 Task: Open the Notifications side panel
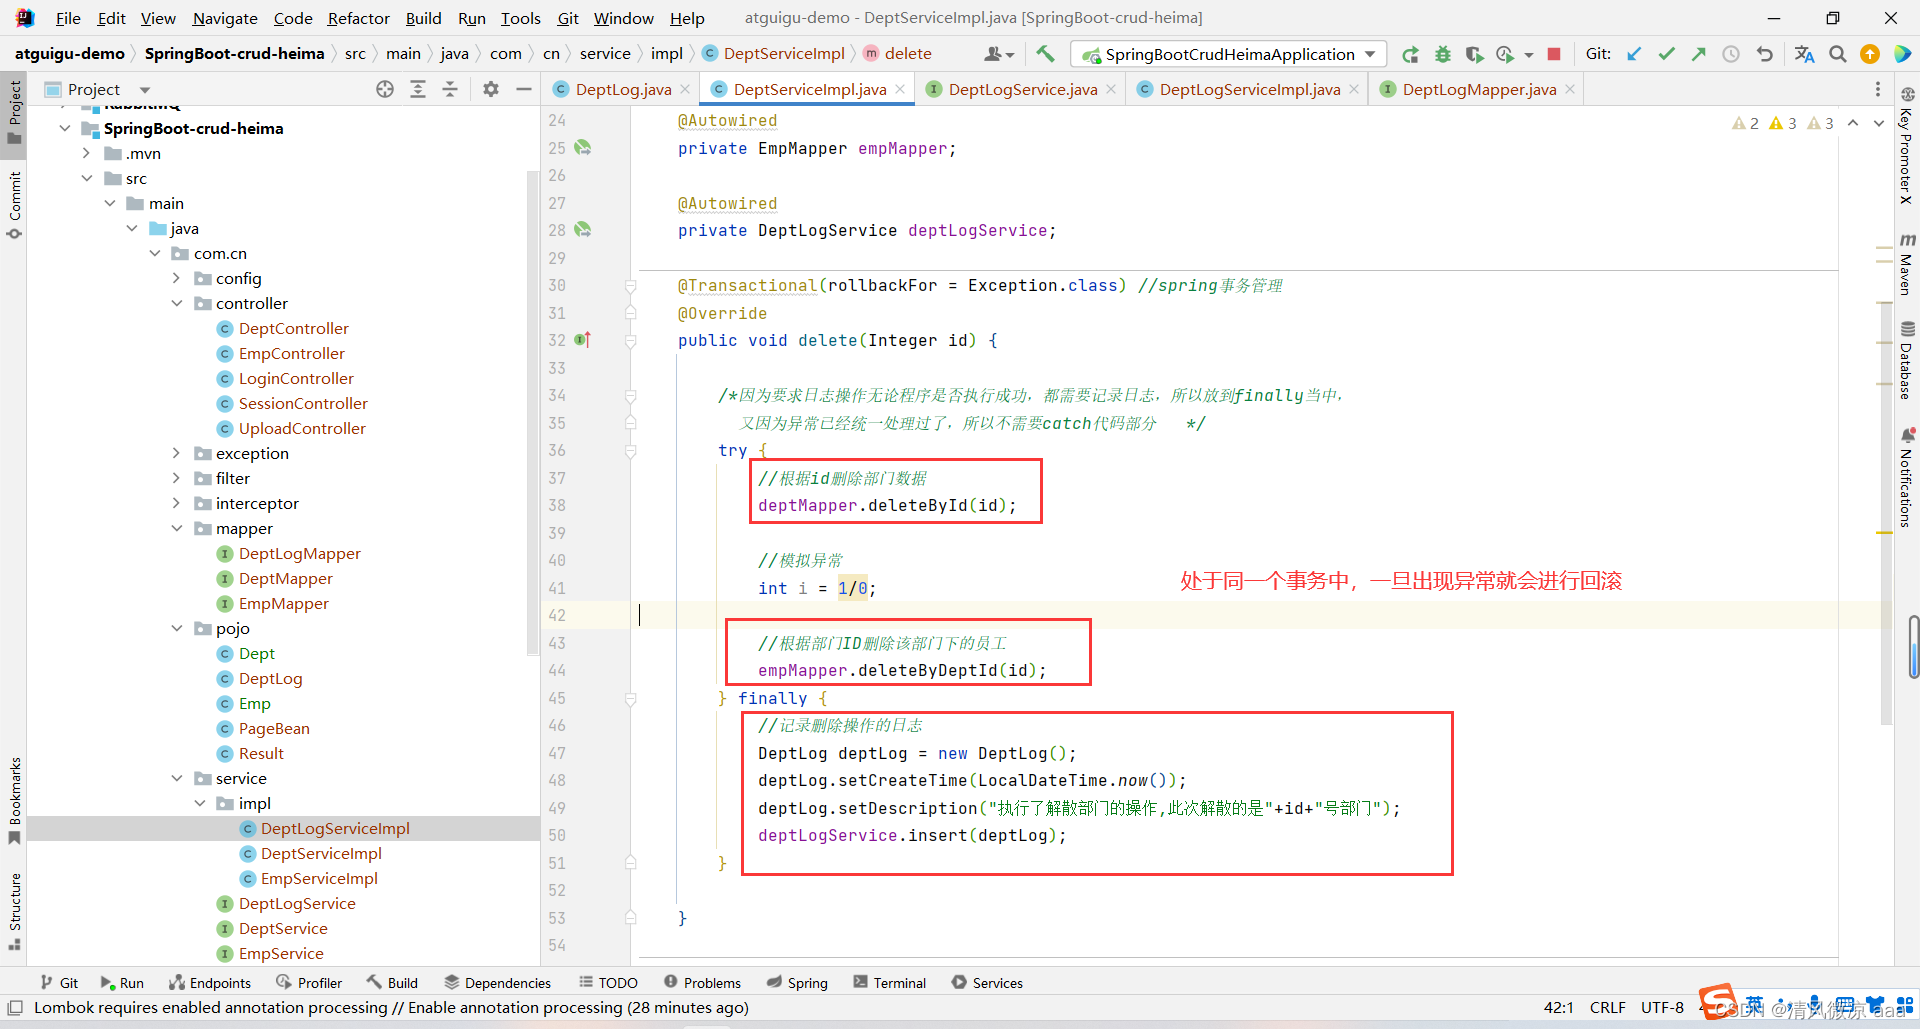(x=1907, y=477)
